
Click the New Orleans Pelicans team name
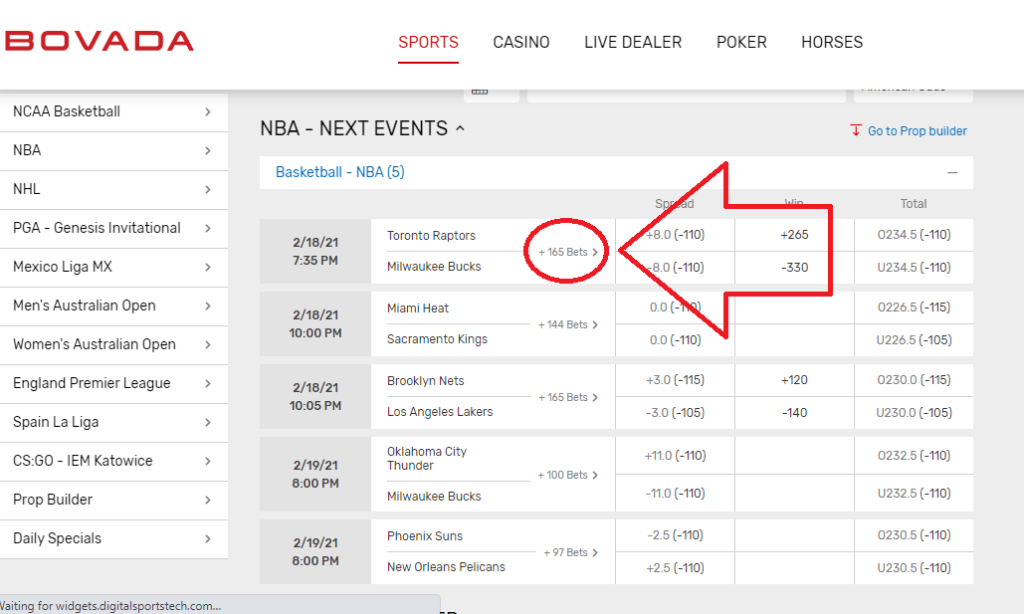[x=446, y=567]
